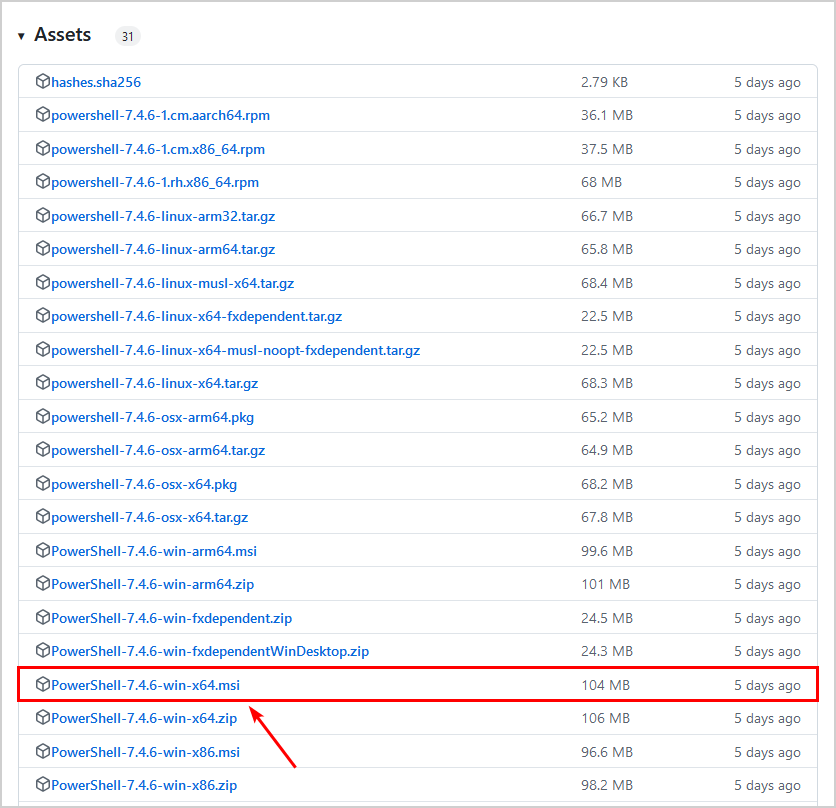Click '5 days ago' on the hashes.sha256 row
The image size is (836, 808).
point(767,83)
